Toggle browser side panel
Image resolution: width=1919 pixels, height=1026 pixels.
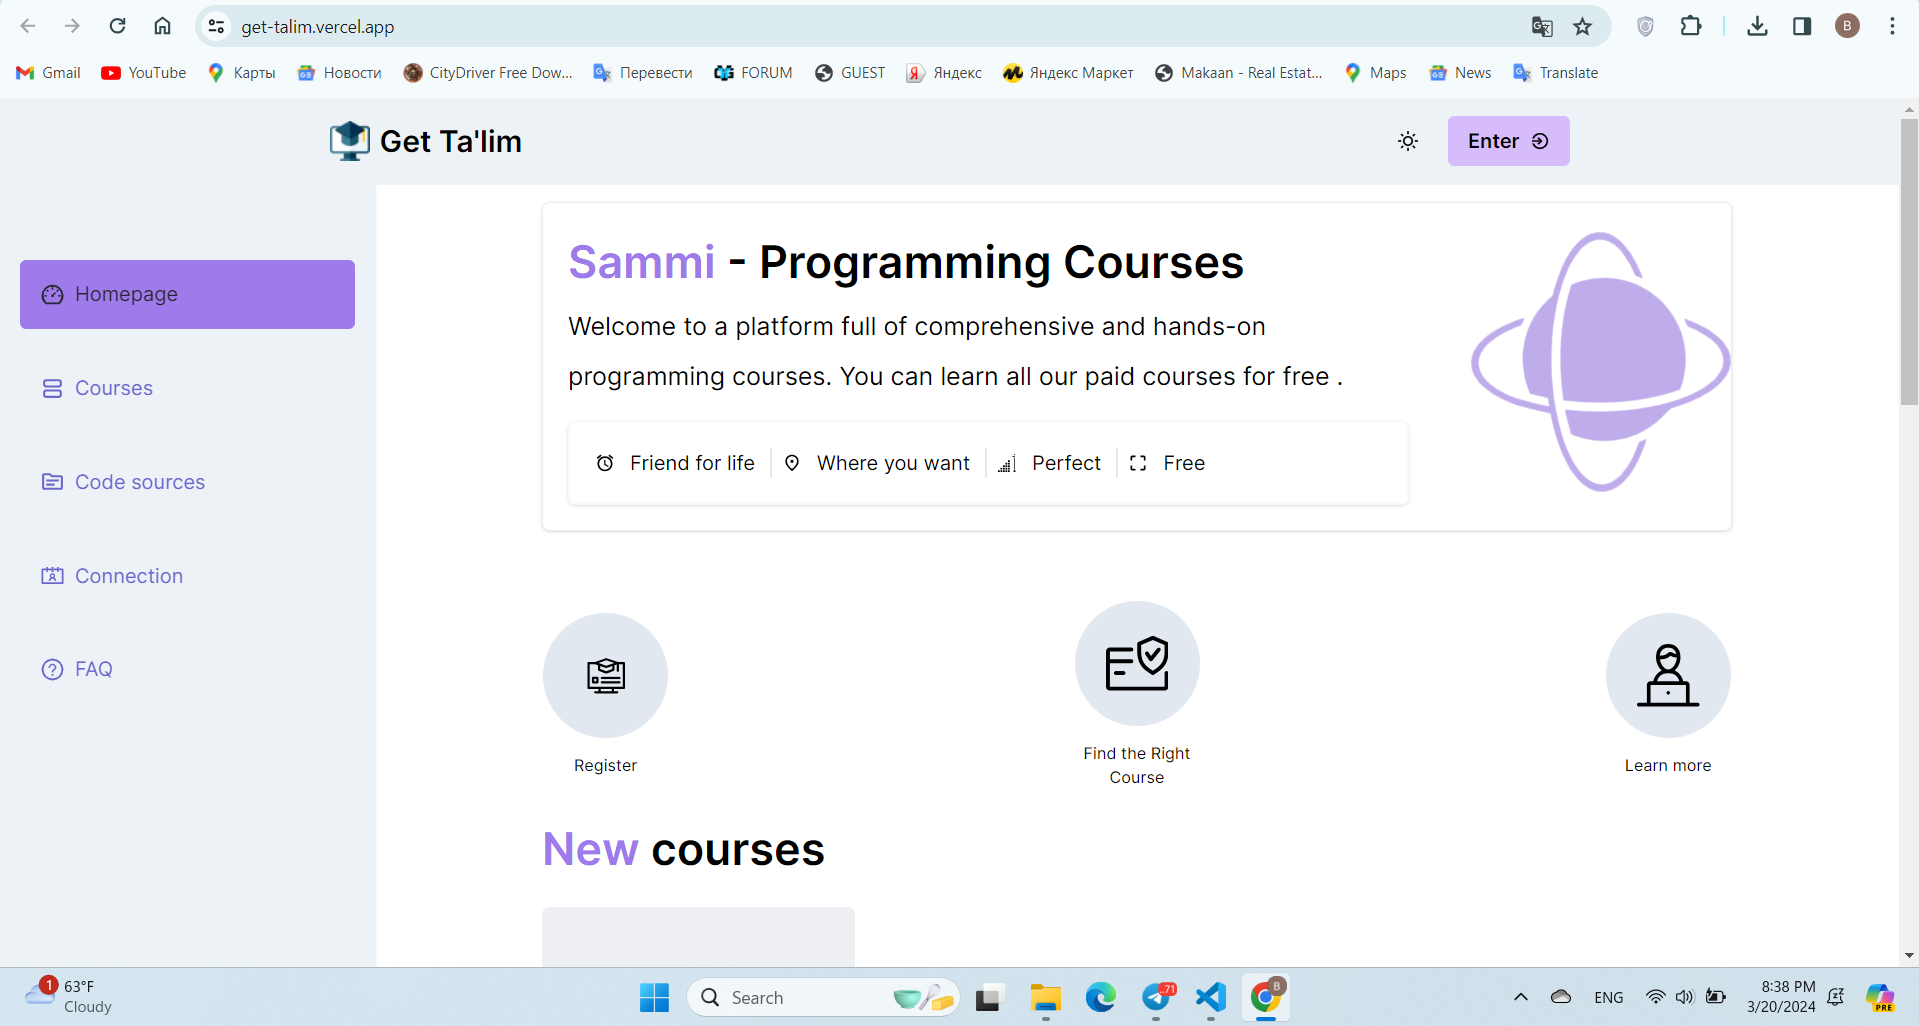[x=1802, y=27]
